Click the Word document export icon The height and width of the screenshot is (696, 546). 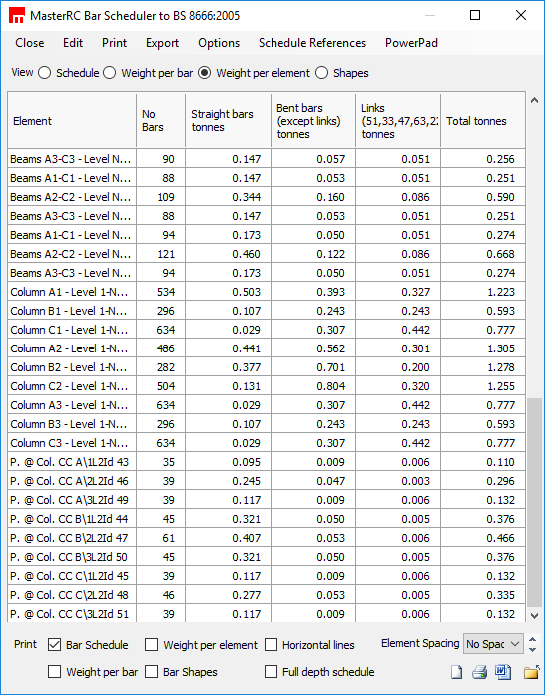[502, 672]
